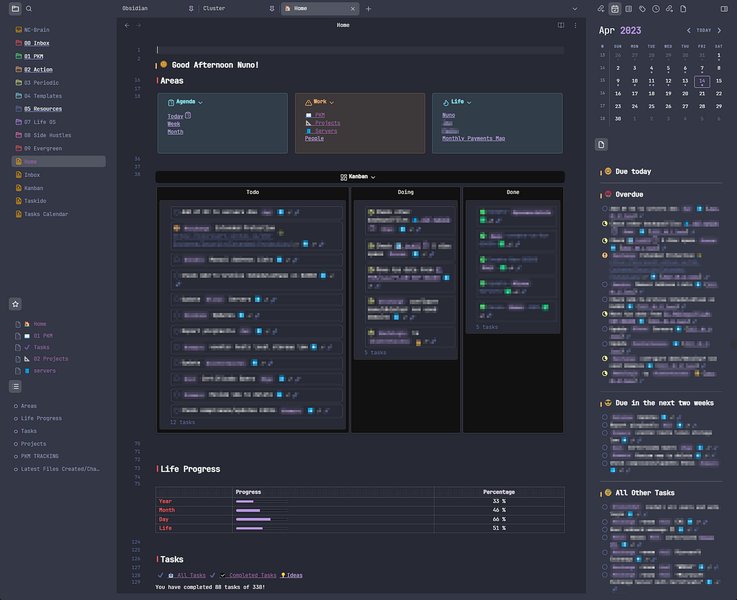Open the tags panel icon
737x600 pixels.
click(642, 8)
